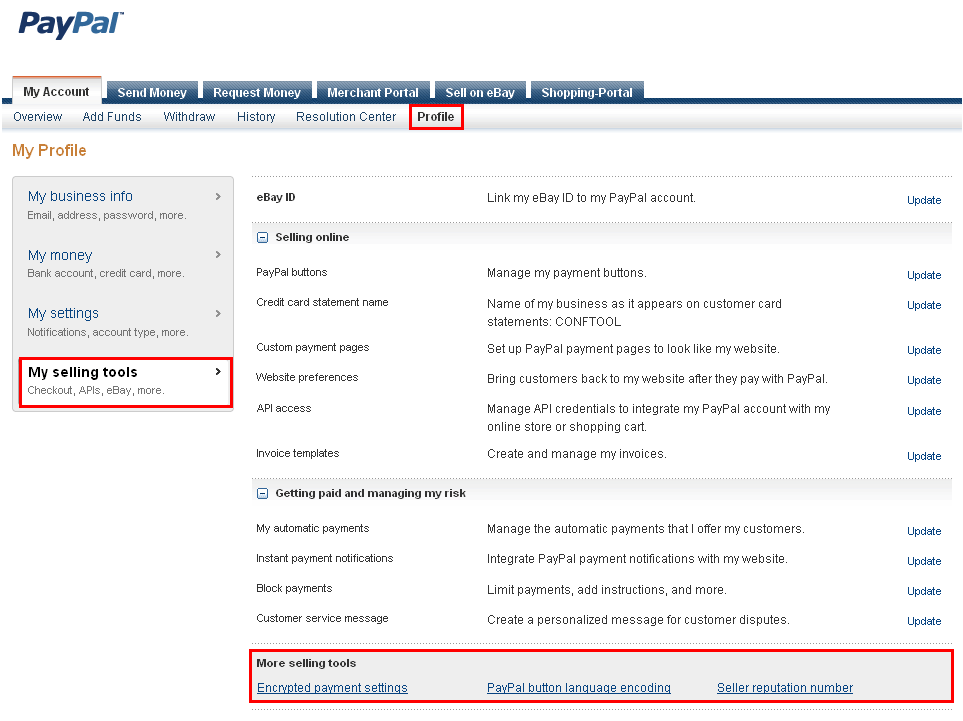Open Seller reputation number link
The image size is (963, 721).
point(785,688)
